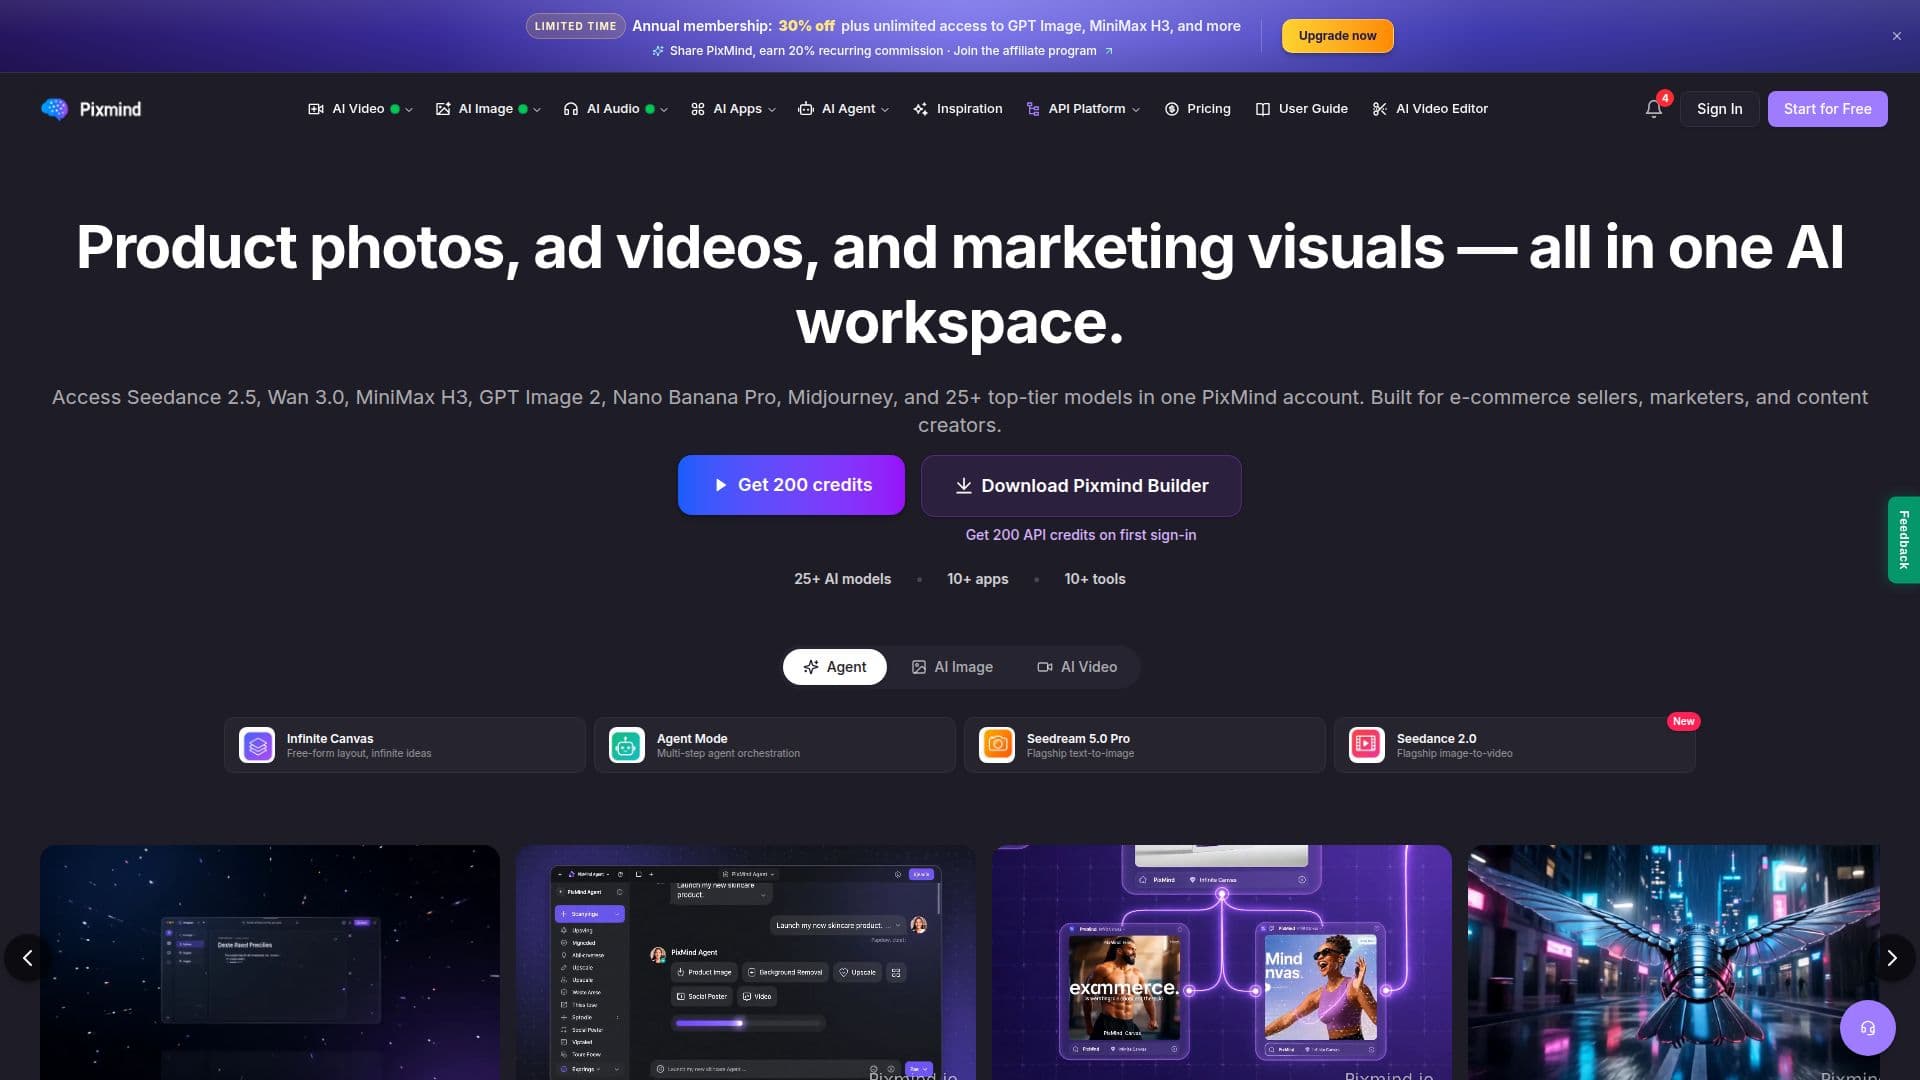Expand the AI Video dropdown chevron
The width and height of the screenshot is (1920, 1080).
(x=409, y=110)
